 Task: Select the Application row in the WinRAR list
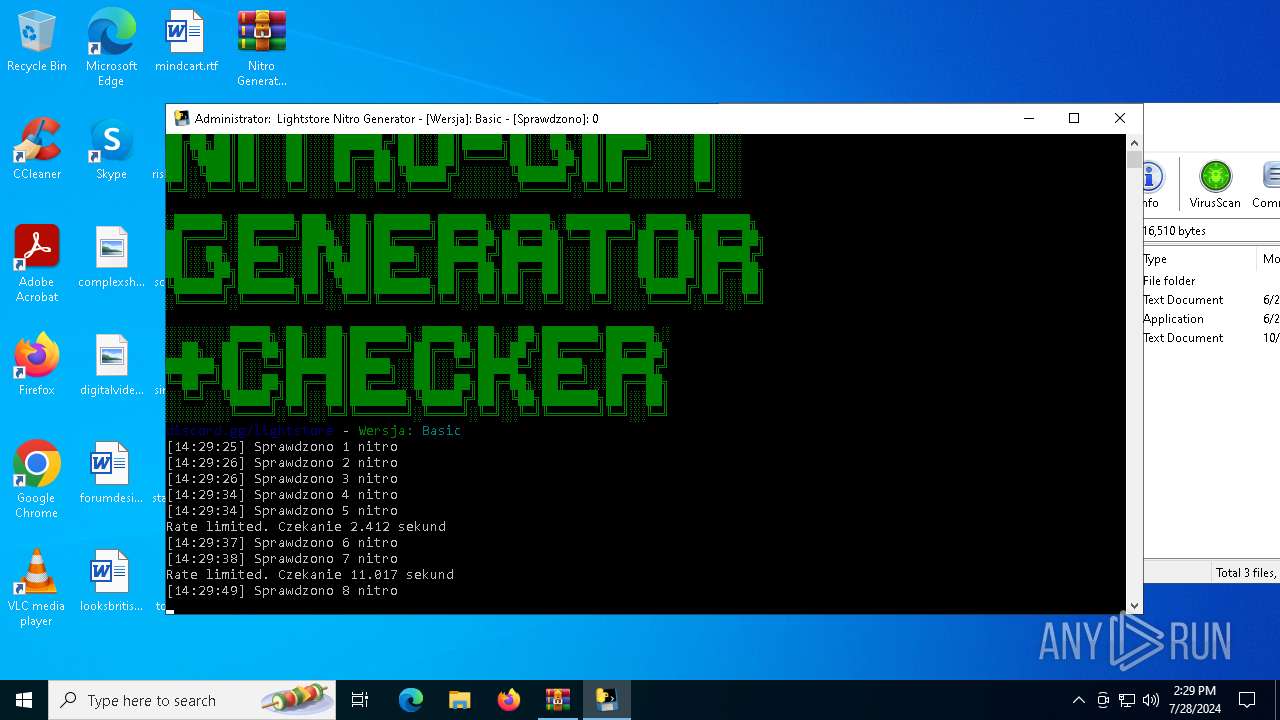pyautogui.click(x=1211, y=319)
